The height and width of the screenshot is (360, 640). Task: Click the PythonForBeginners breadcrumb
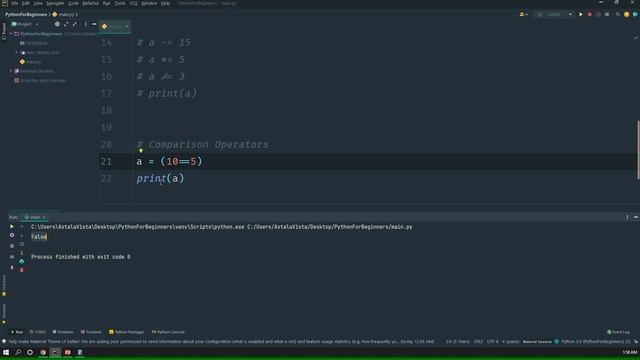click(x=26, y=14)
